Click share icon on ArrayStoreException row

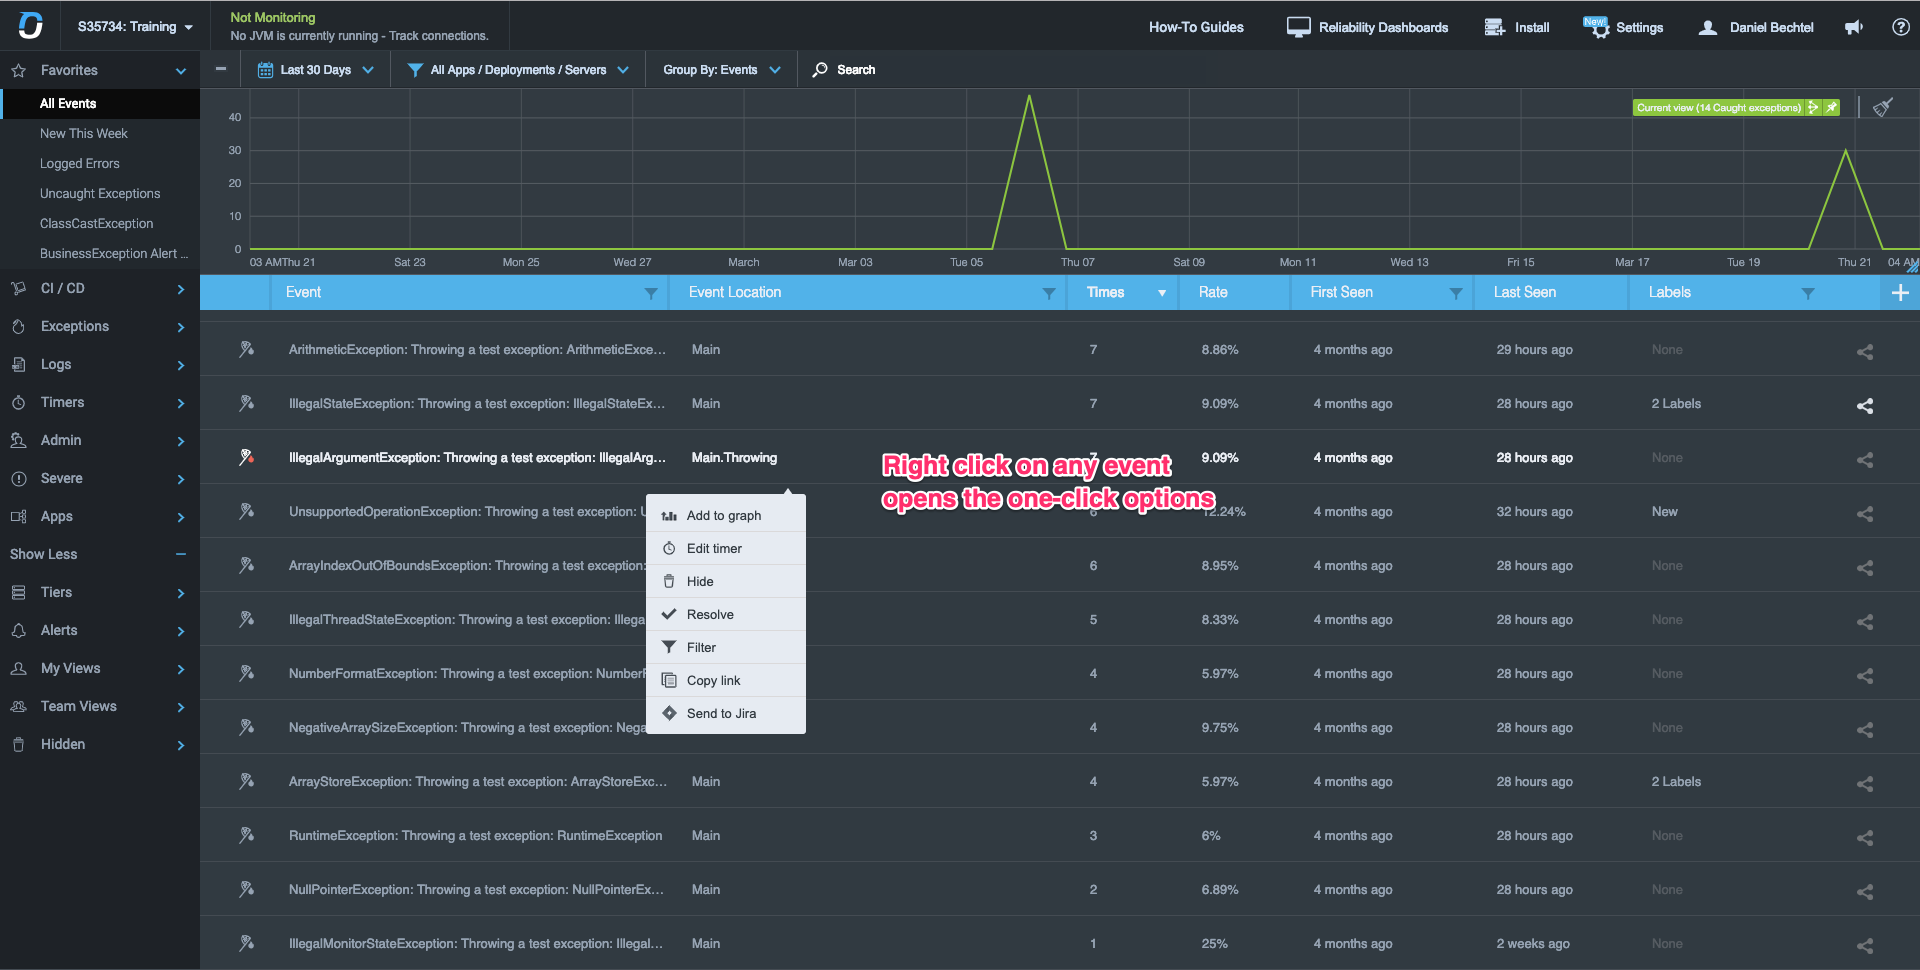click(1865, 783)
